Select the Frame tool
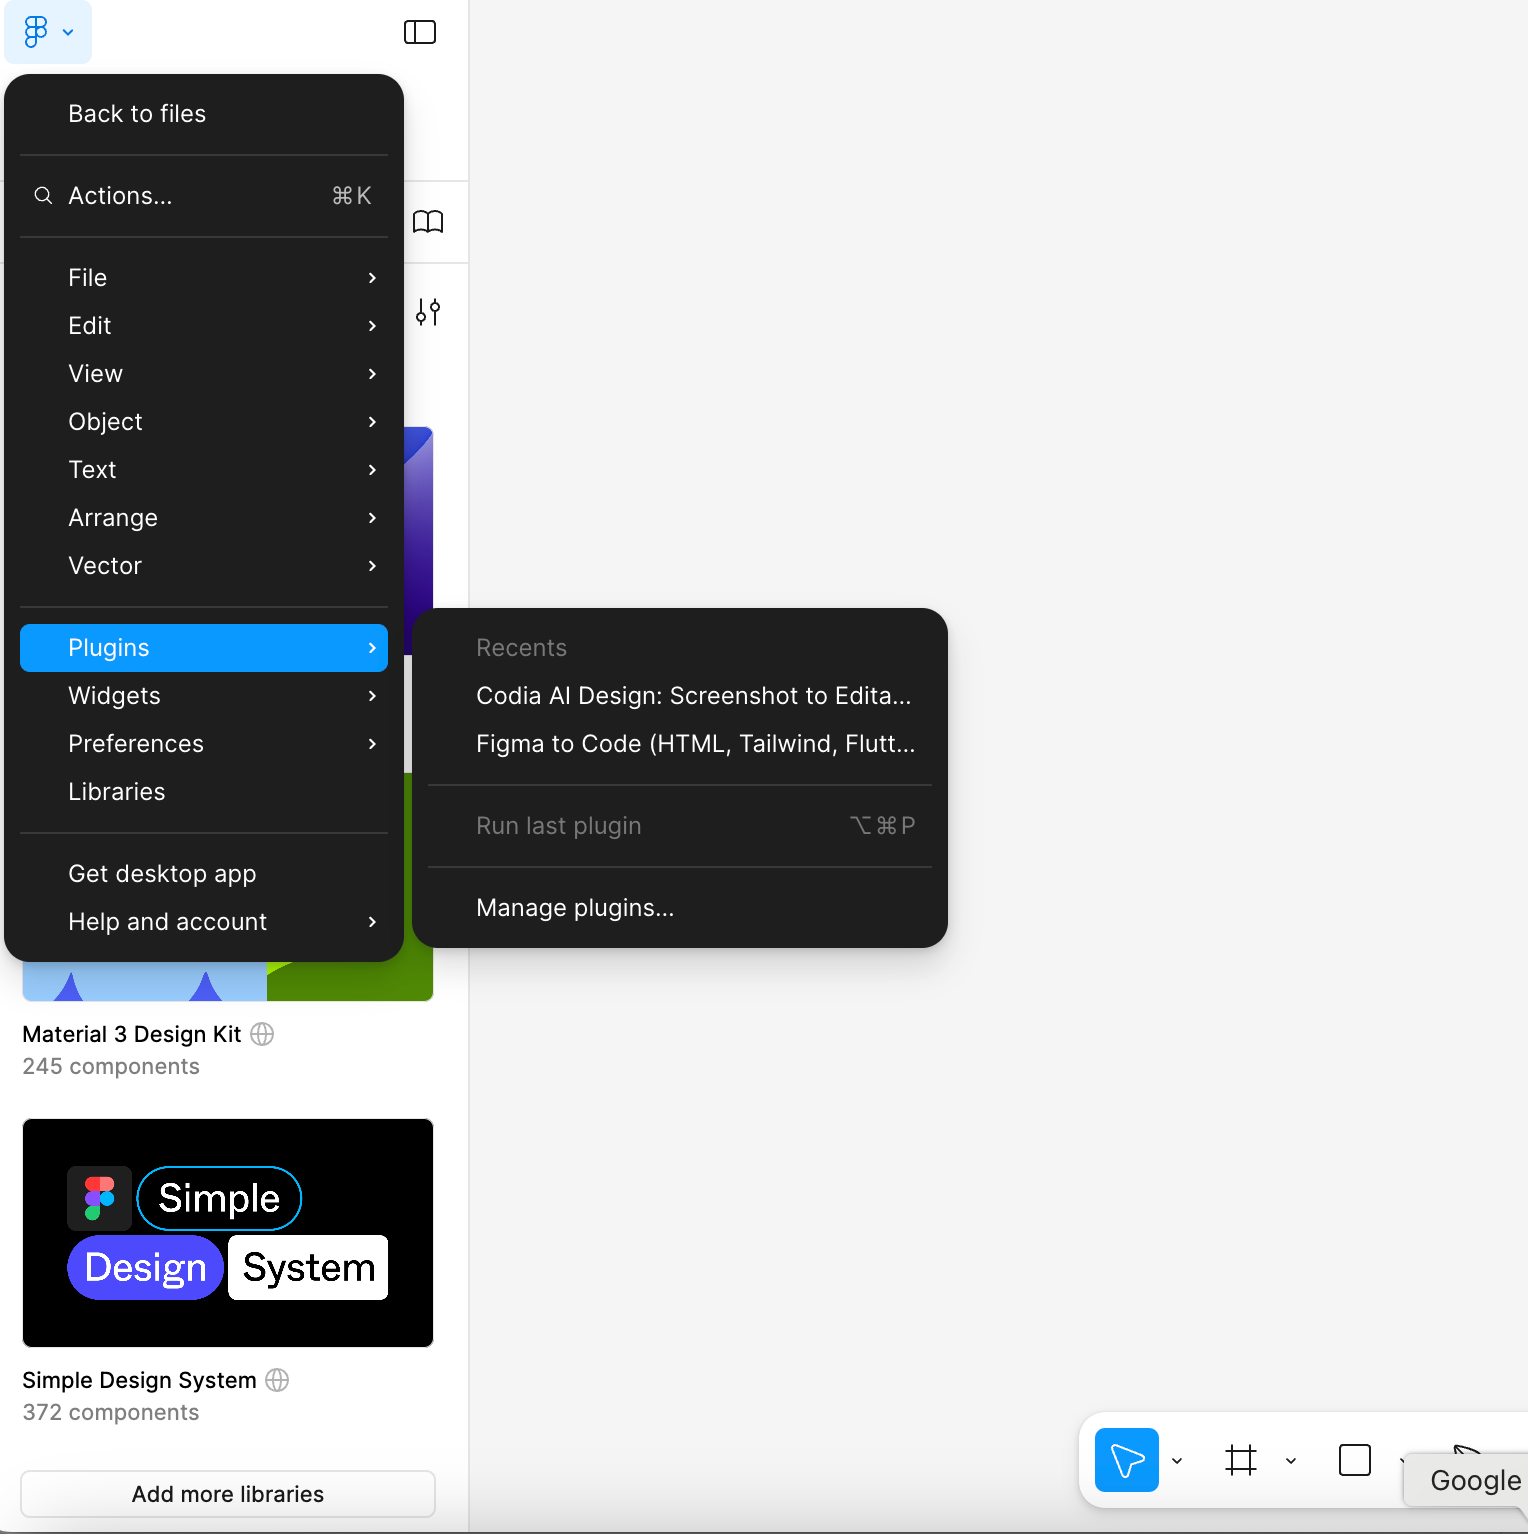This screenshot has width=1528, height=1534. coord(1241,1460)
